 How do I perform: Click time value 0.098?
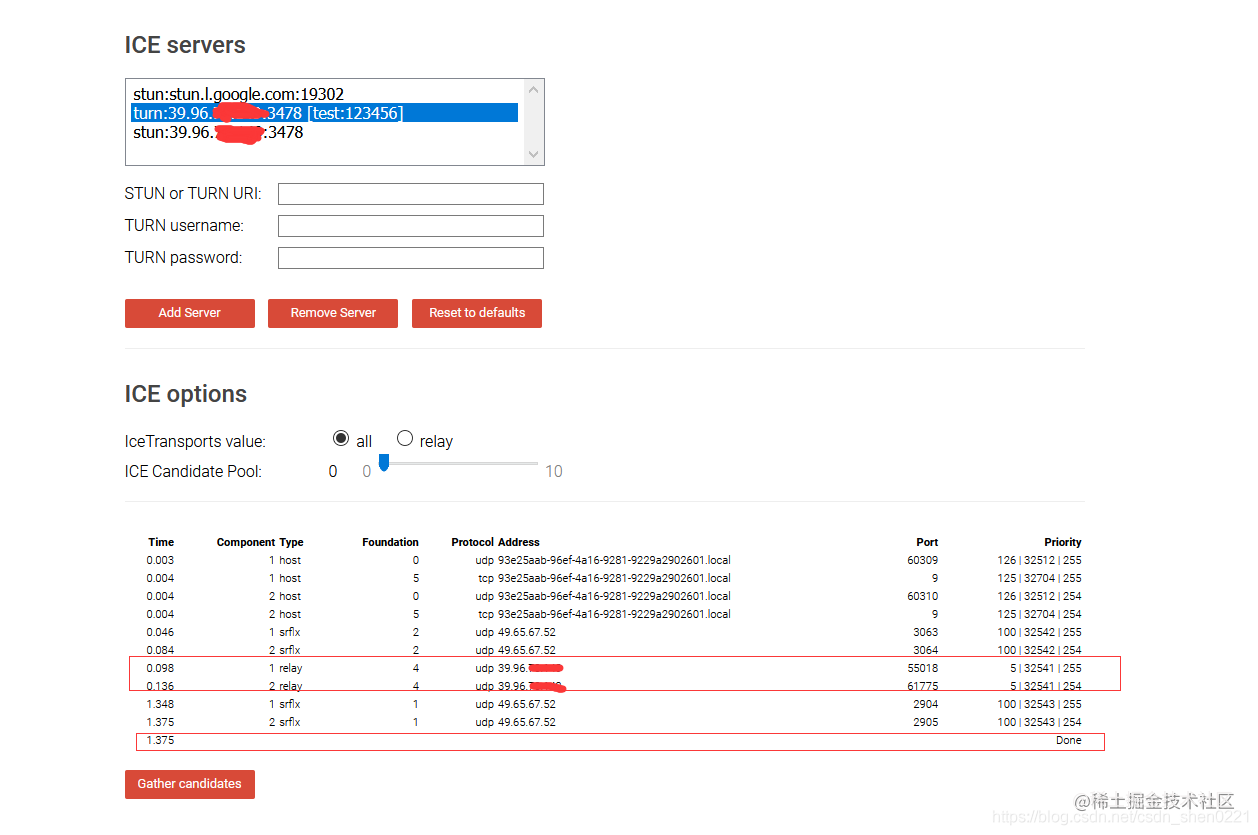coord(160,668)
